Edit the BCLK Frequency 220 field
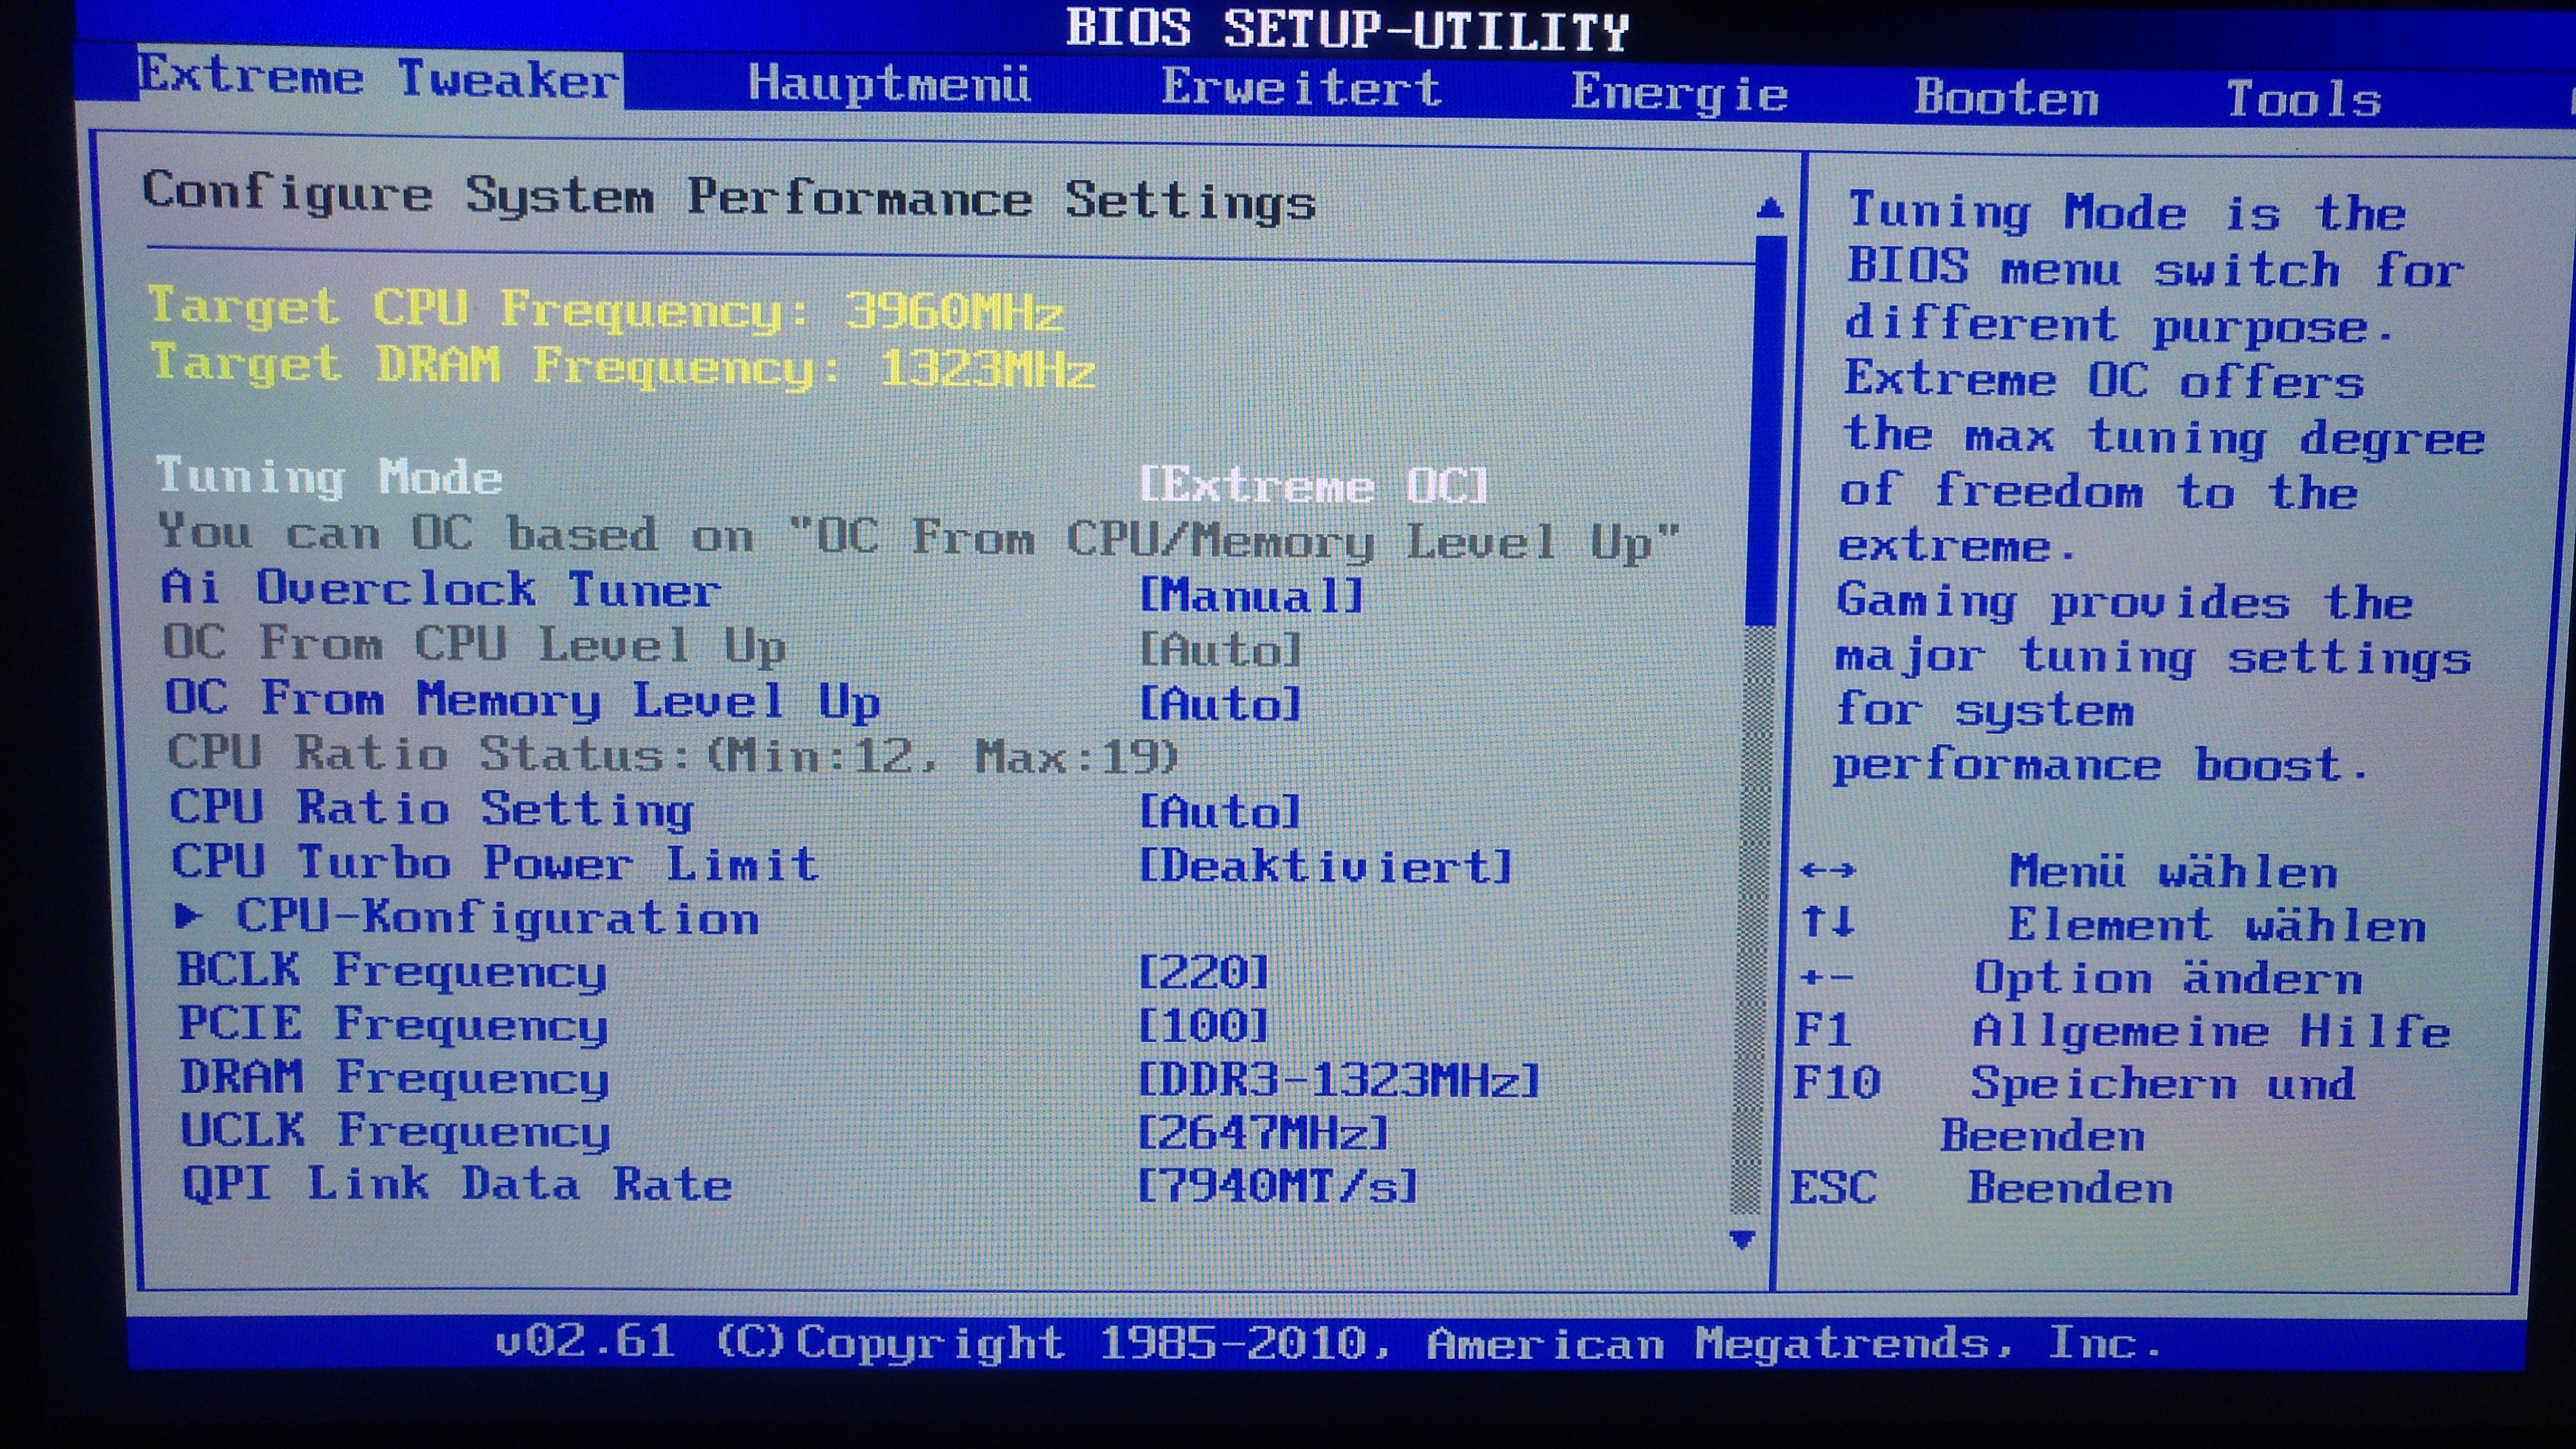The image size is (2576, 1449). (x=1203, y=972)
